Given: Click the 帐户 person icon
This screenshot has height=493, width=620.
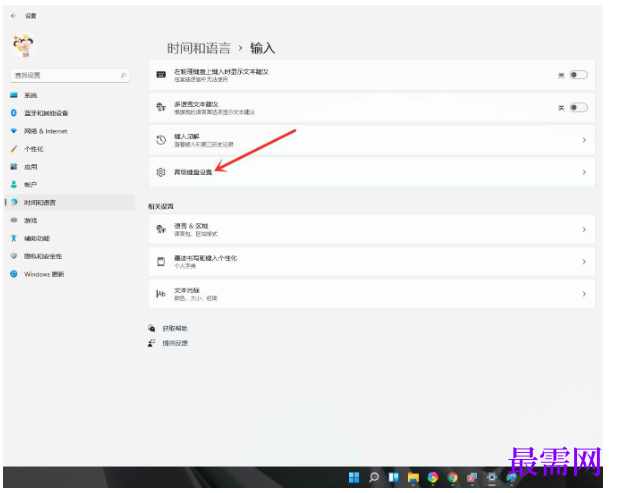Looking at the screenshot, I should point(14,185).
